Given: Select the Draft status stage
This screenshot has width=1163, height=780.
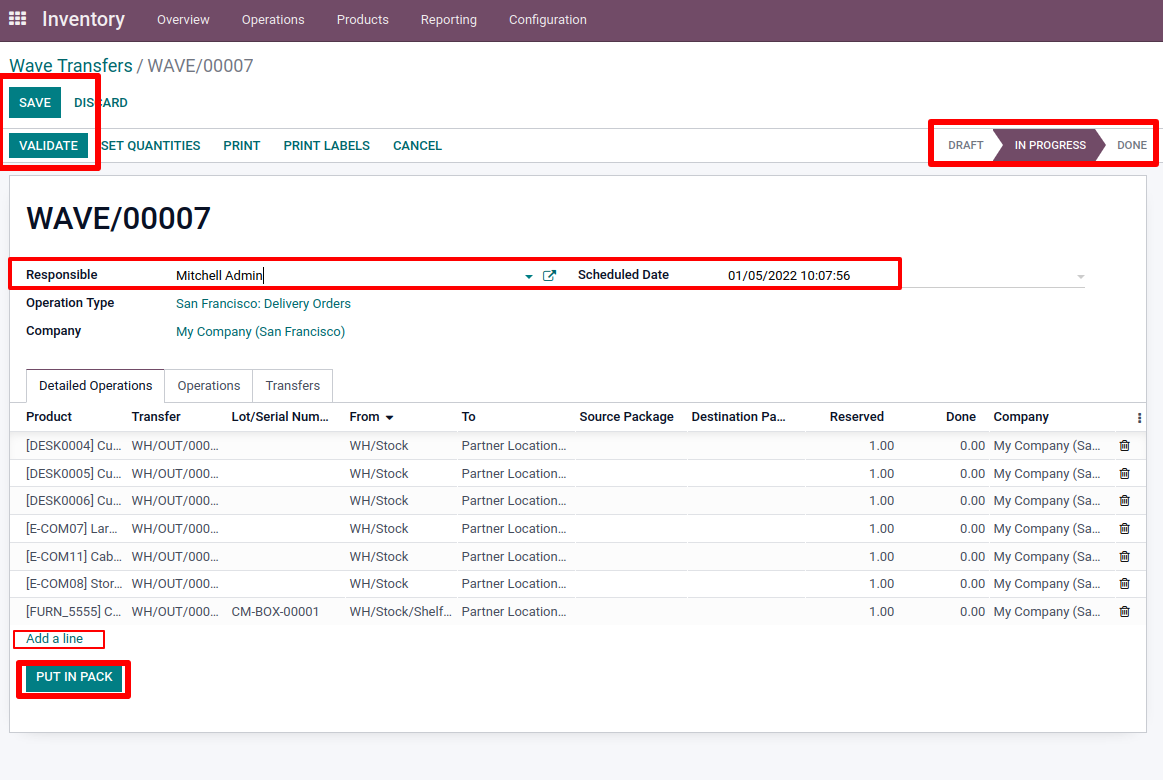Looking at the screenshot, I should tap(965, 145).
